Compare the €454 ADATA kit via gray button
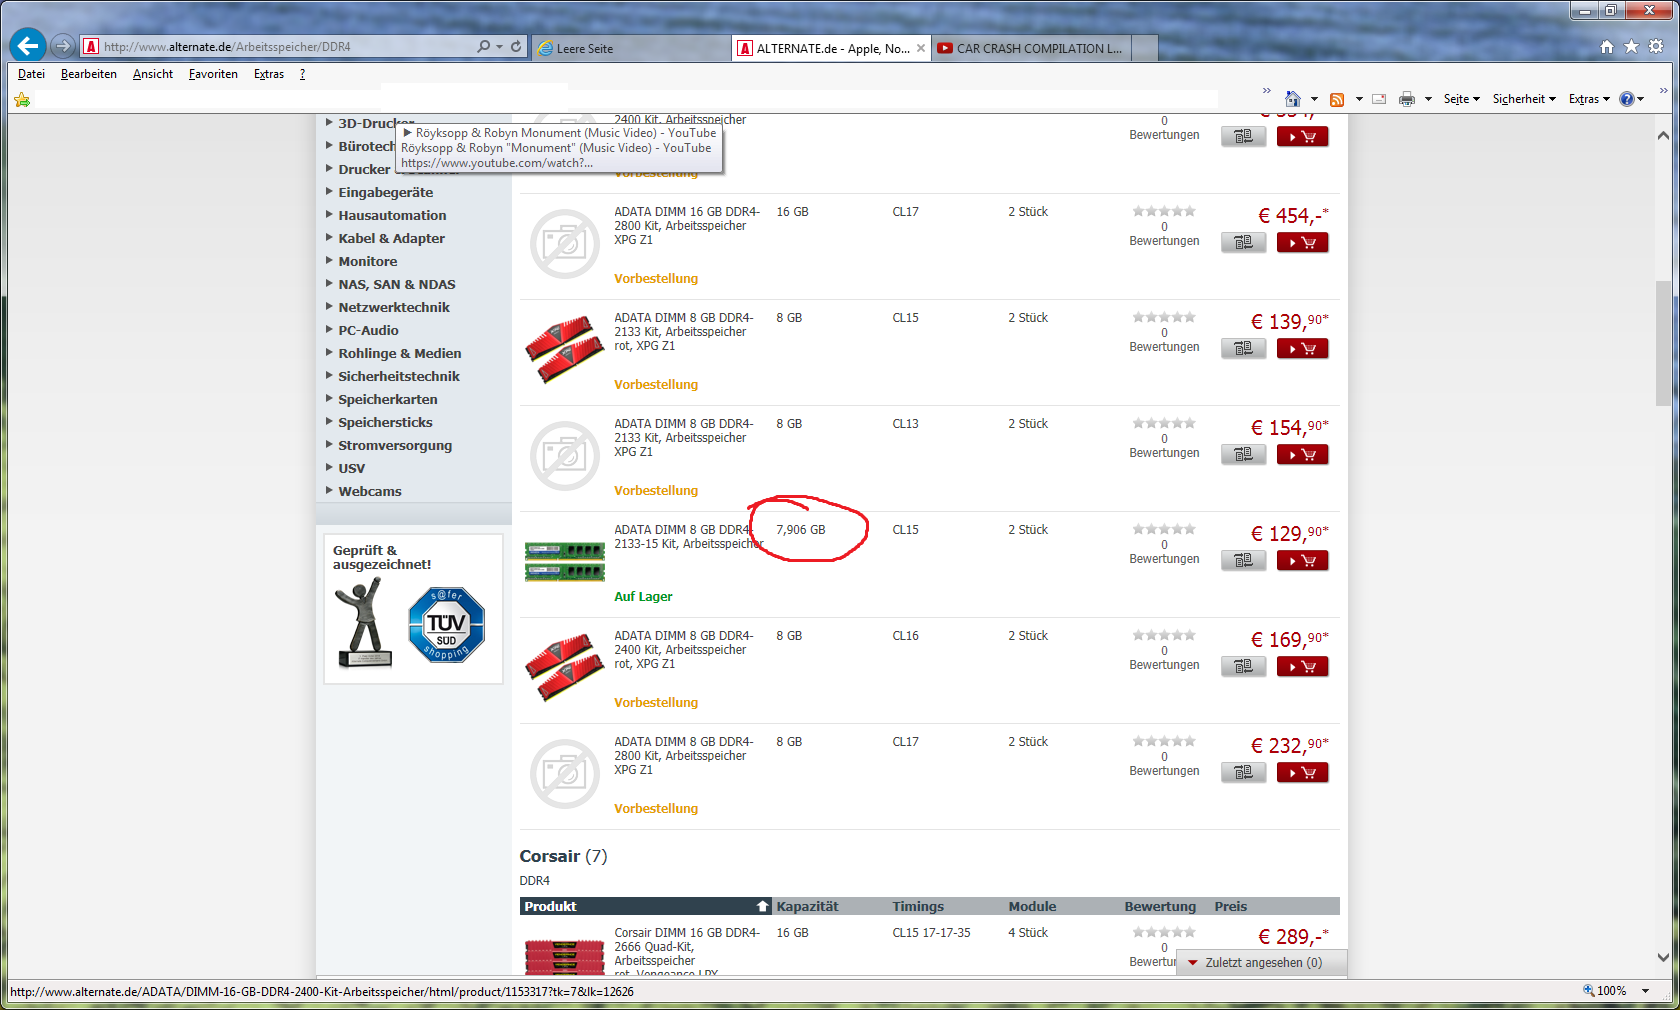Viewport: 1680px width, 1010px height. tap(1243, 243)
